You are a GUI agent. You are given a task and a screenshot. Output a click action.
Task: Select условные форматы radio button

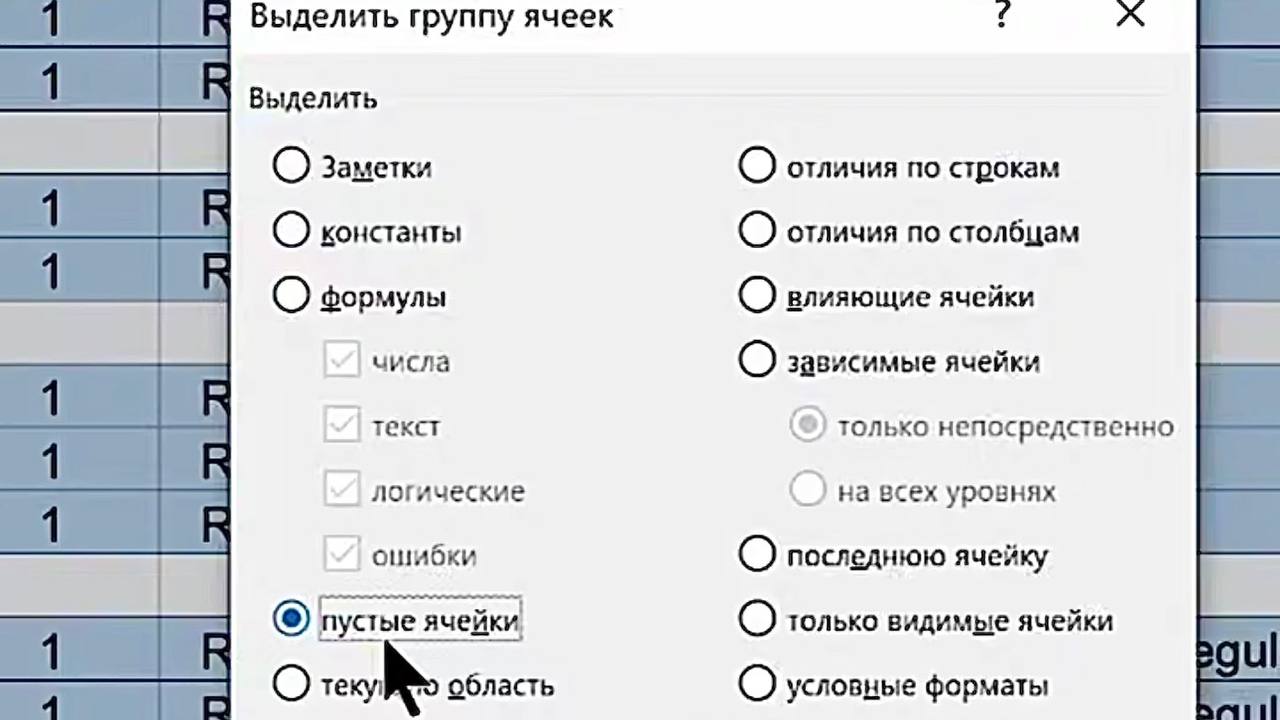click(757, 685)
